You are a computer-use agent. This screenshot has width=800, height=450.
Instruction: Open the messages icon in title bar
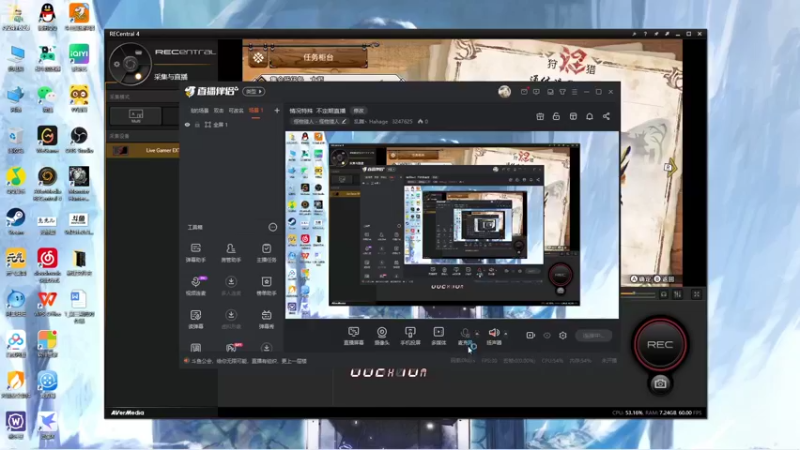point(536,92)
